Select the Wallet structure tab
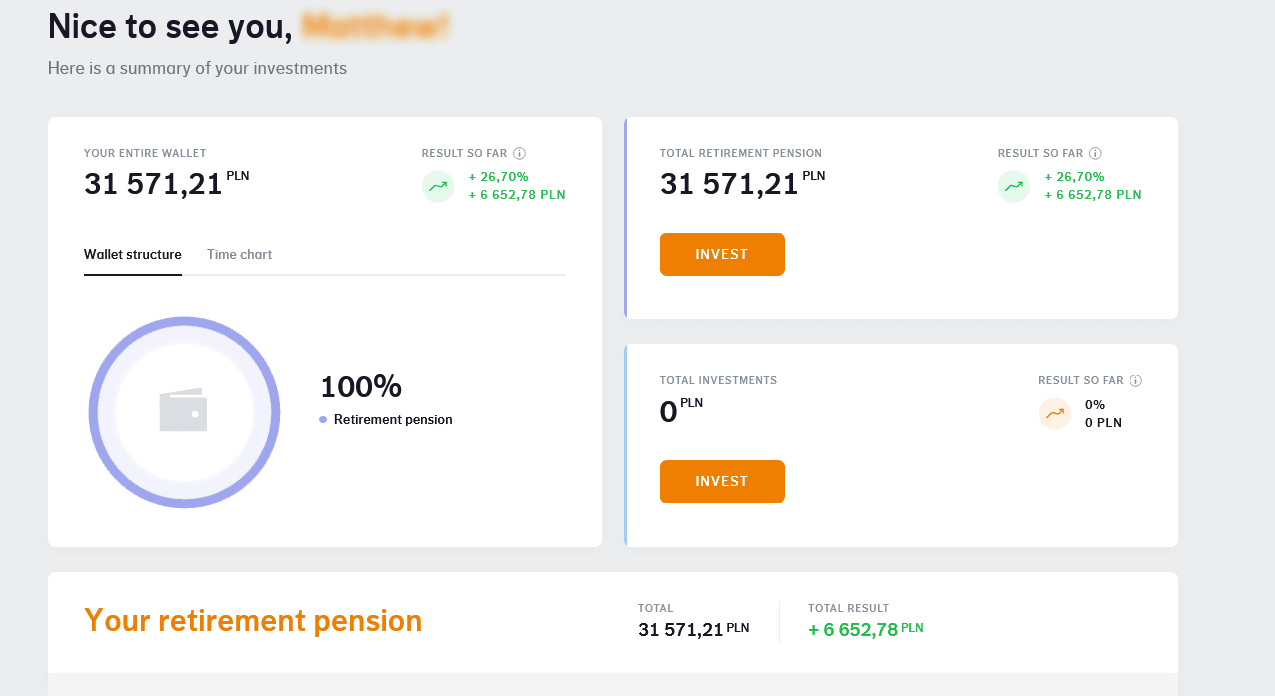Viewport: 1275px width, 696px height. click(132, 255)
